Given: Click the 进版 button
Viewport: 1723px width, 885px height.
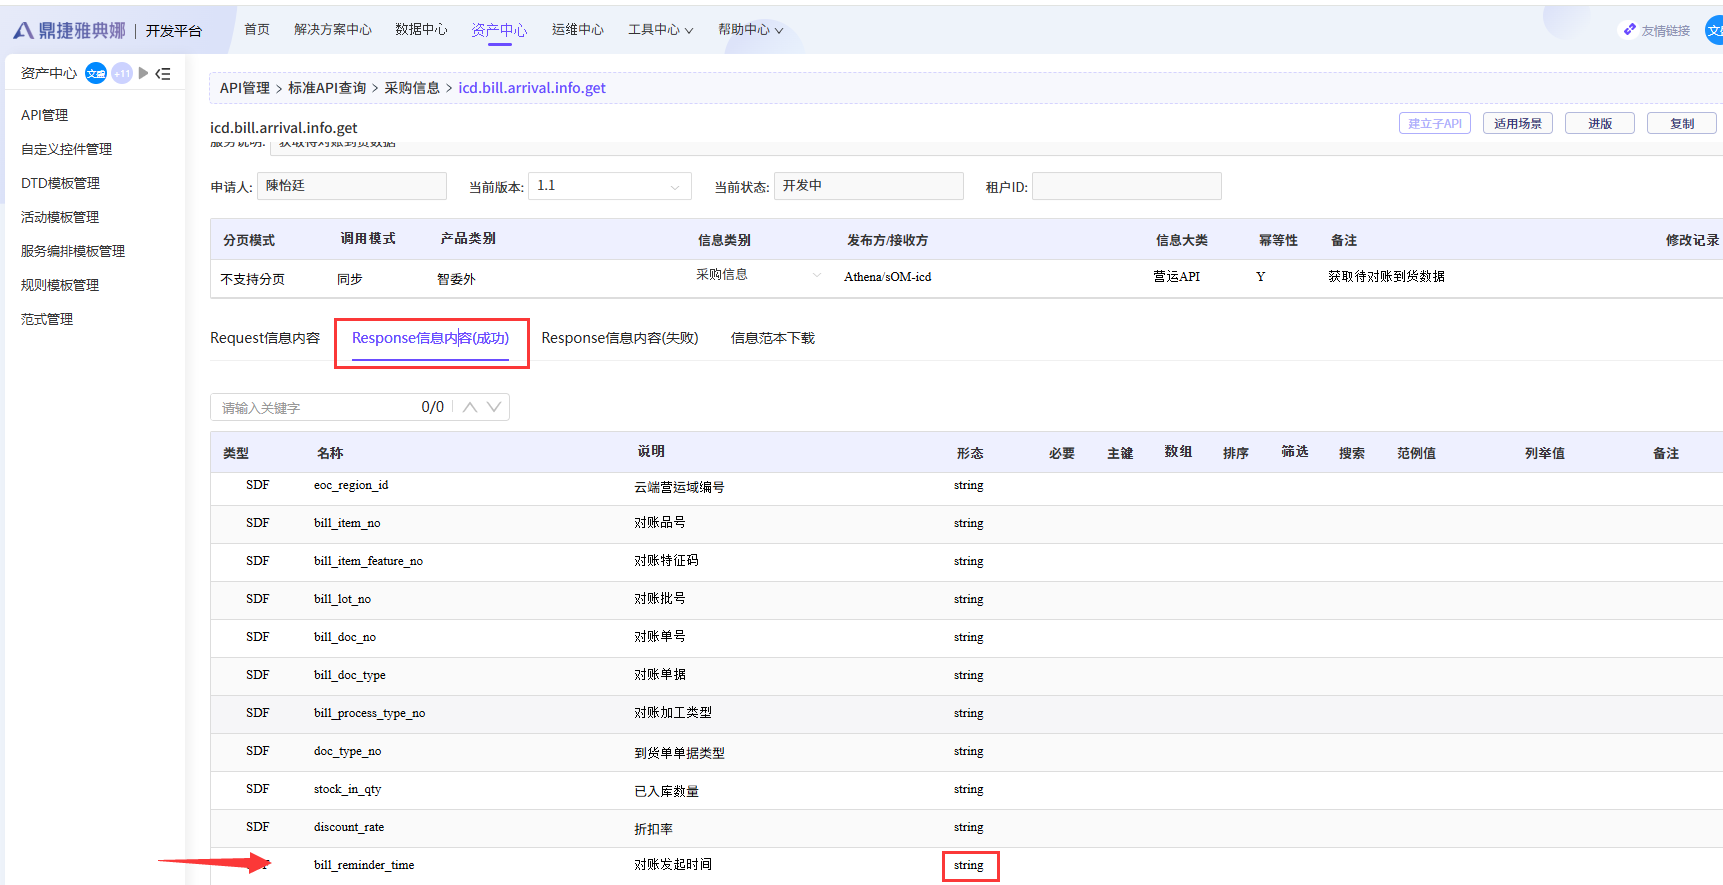Looking at the screenshot, I should click(x=1600, y=123).
